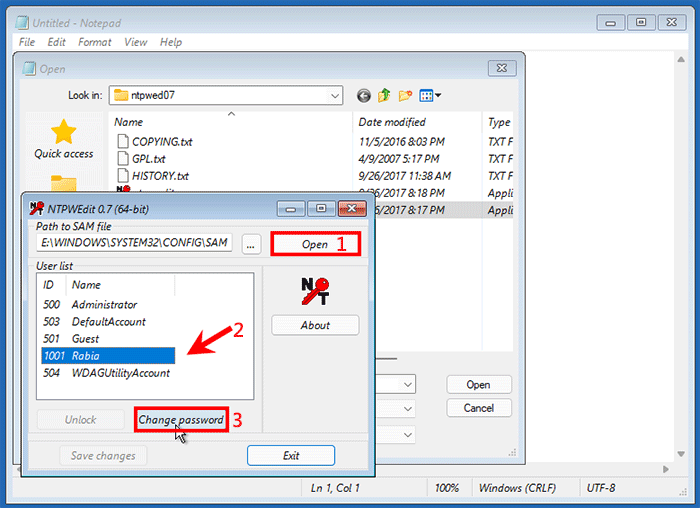Click Notepad vertical scrollbar down arrow
This screenshot has height=508, width=700.
681,454
